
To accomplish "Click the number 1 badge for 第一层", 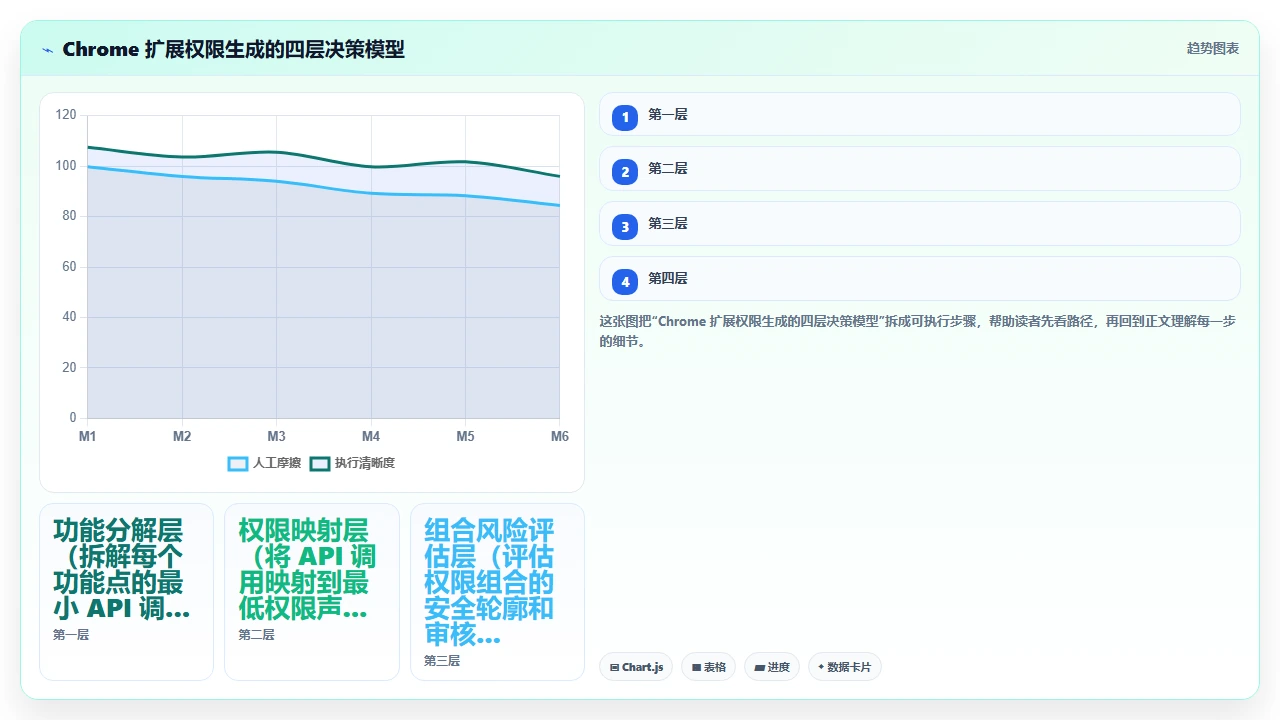I will pyautogui.click(x=625, y=118).
